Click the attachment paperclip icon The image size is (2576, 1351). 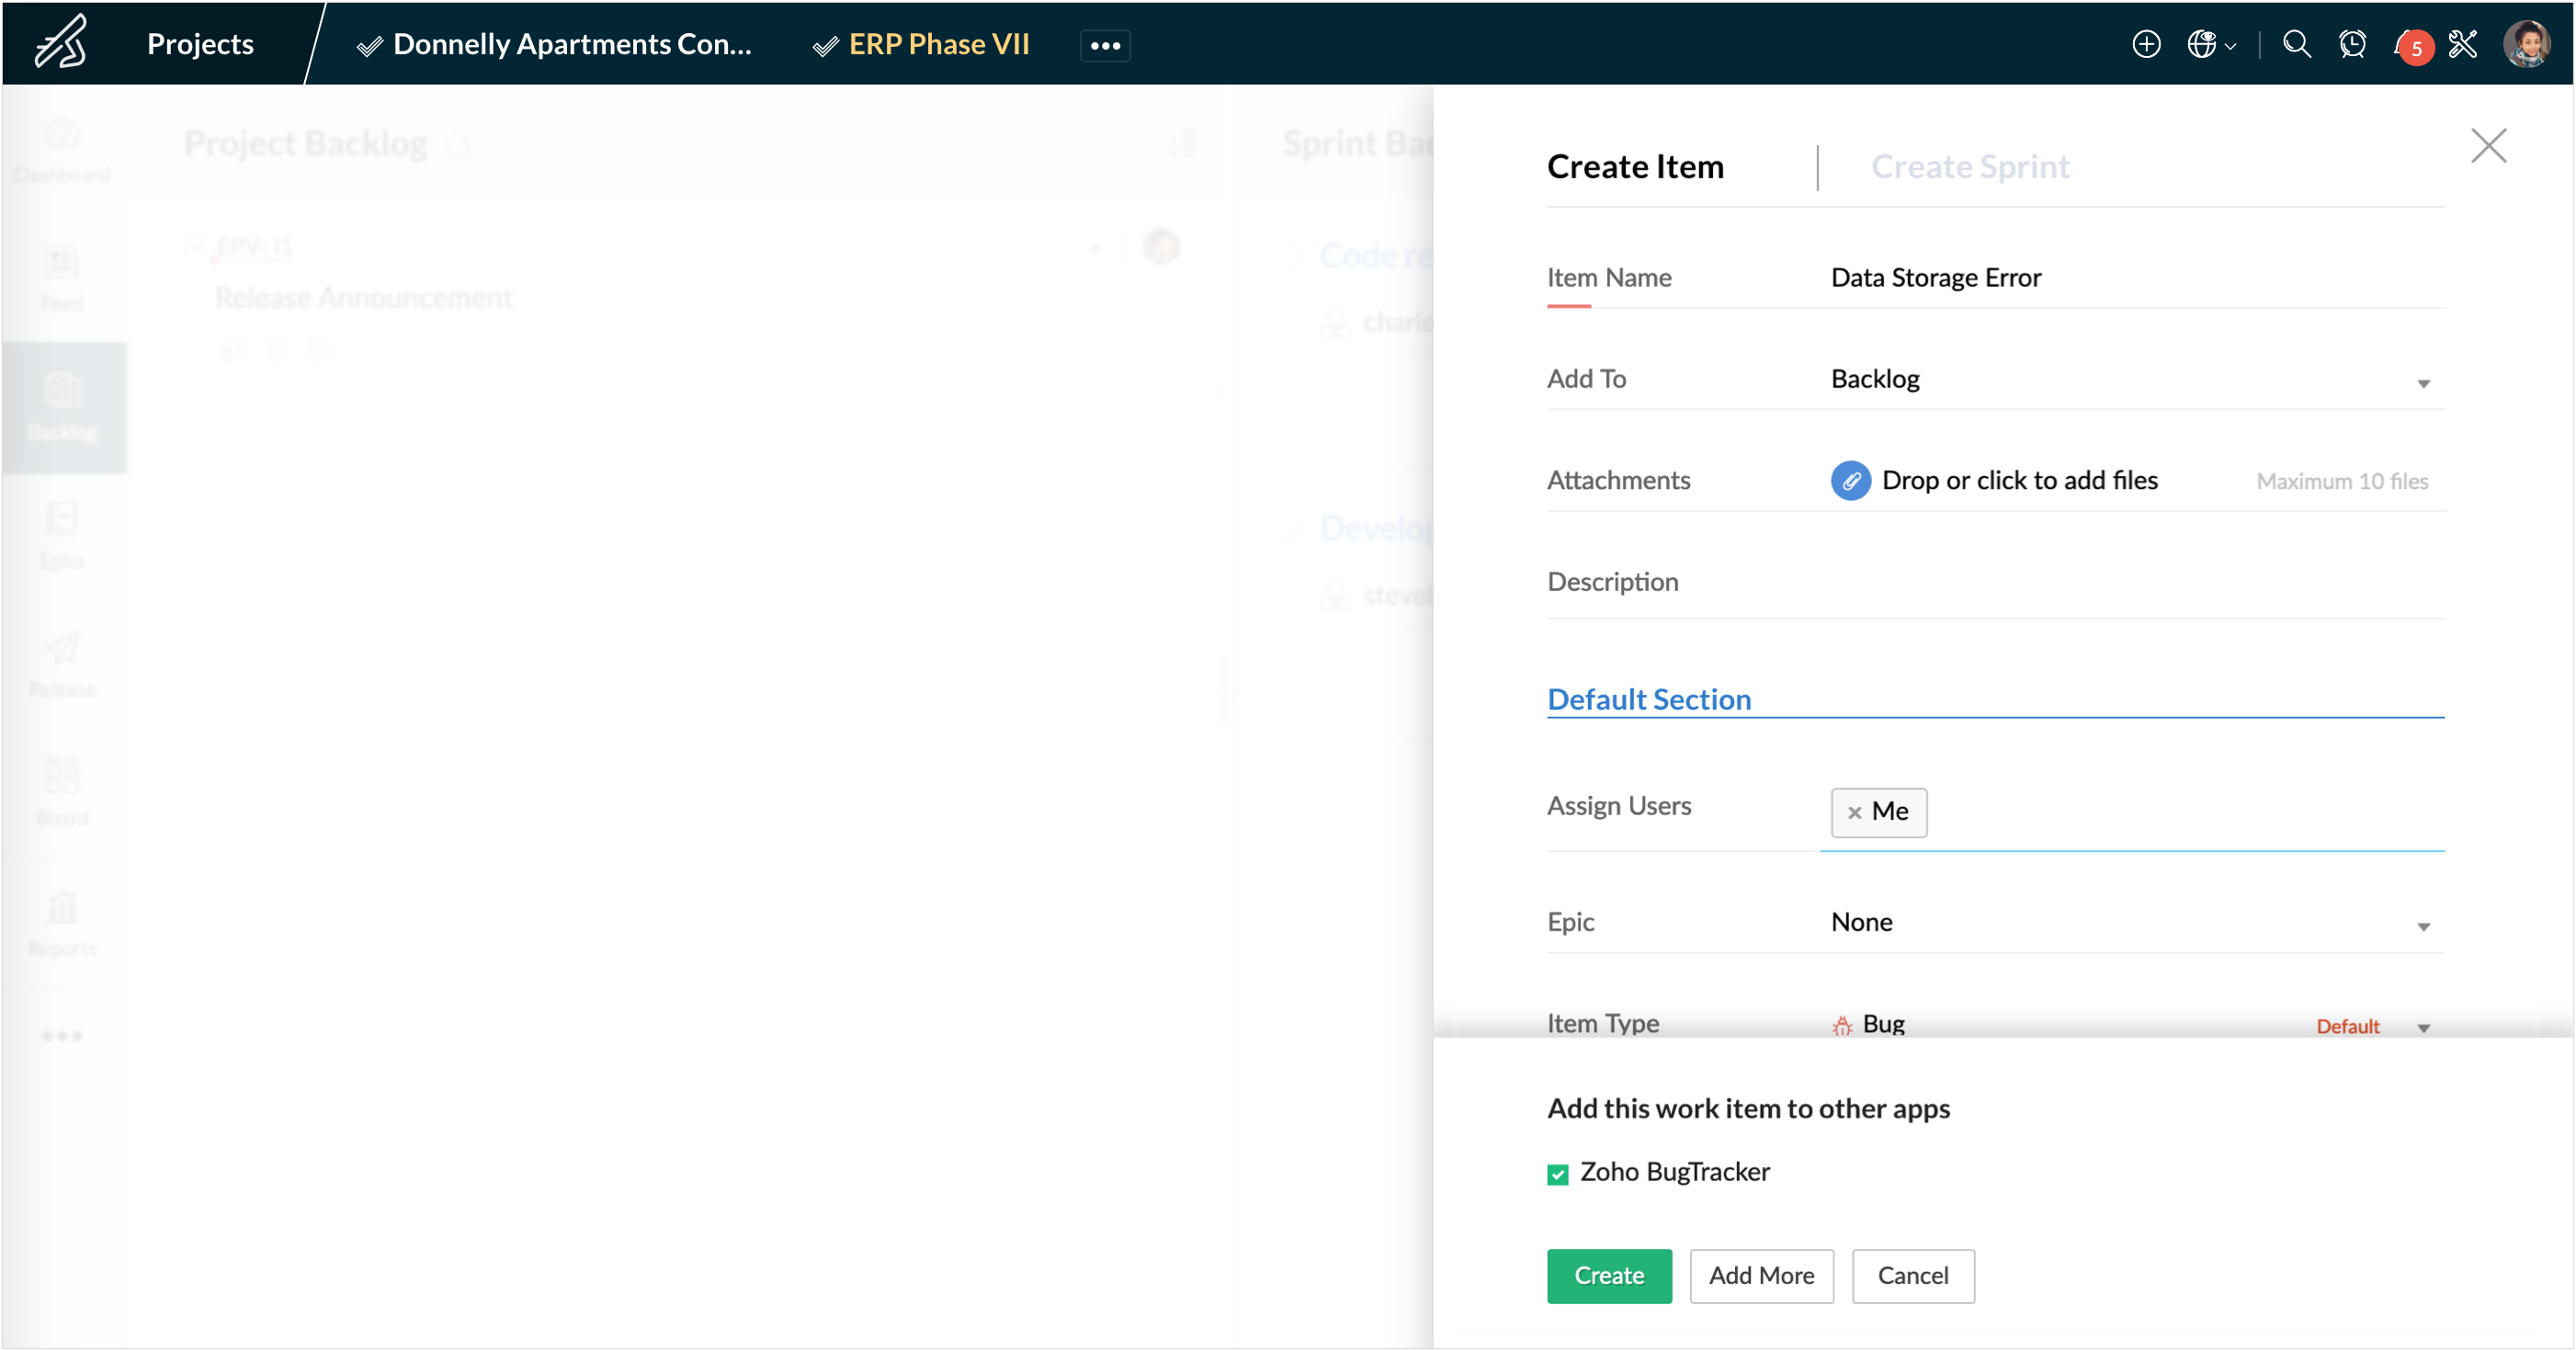1850,481
